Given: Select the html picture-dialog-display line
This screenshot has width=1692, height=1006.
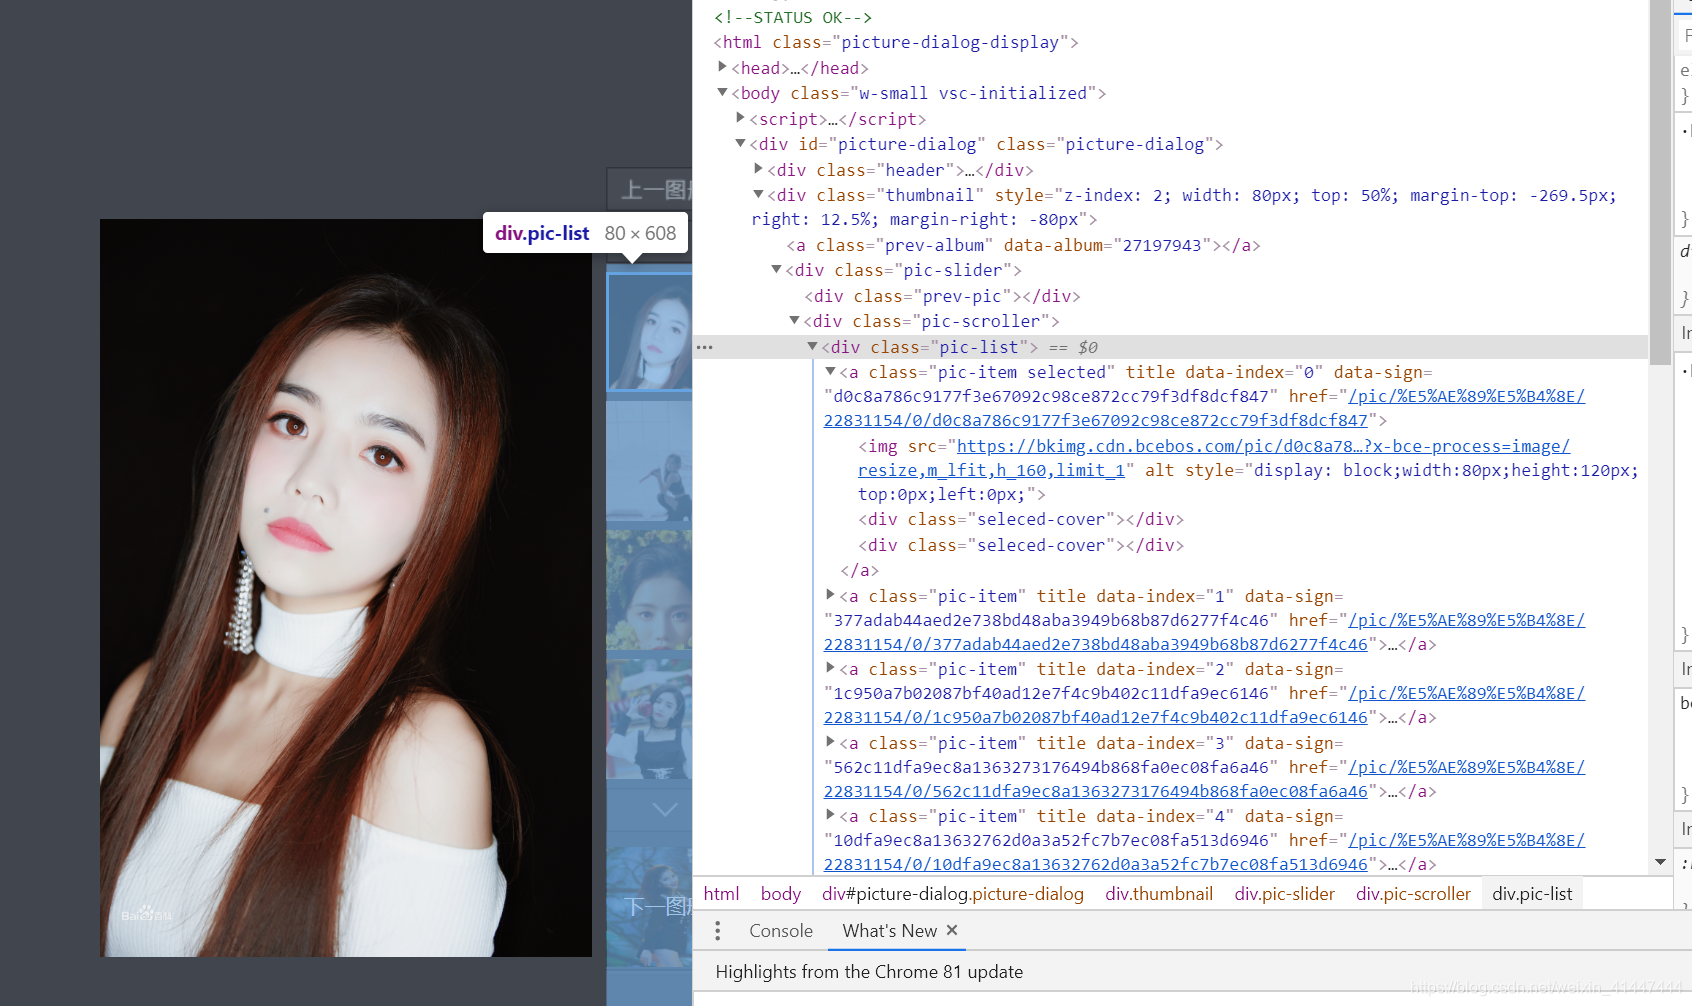Looking at the screenshot, I should coord(896,42).
